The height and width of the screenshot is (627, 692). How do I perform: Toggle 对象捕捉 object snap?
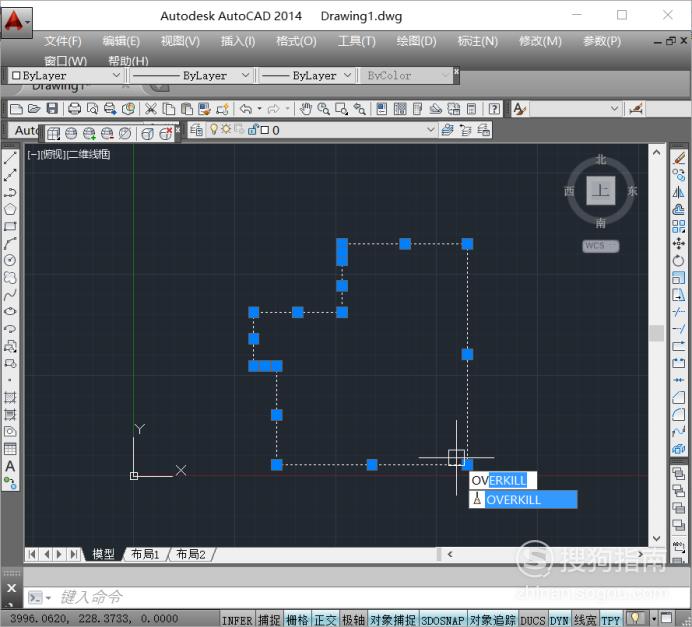[393, 620]
